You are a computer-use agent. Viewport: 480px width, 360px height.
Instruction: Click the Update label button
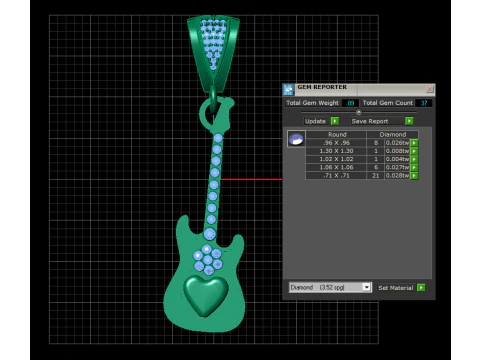point(315,121)
